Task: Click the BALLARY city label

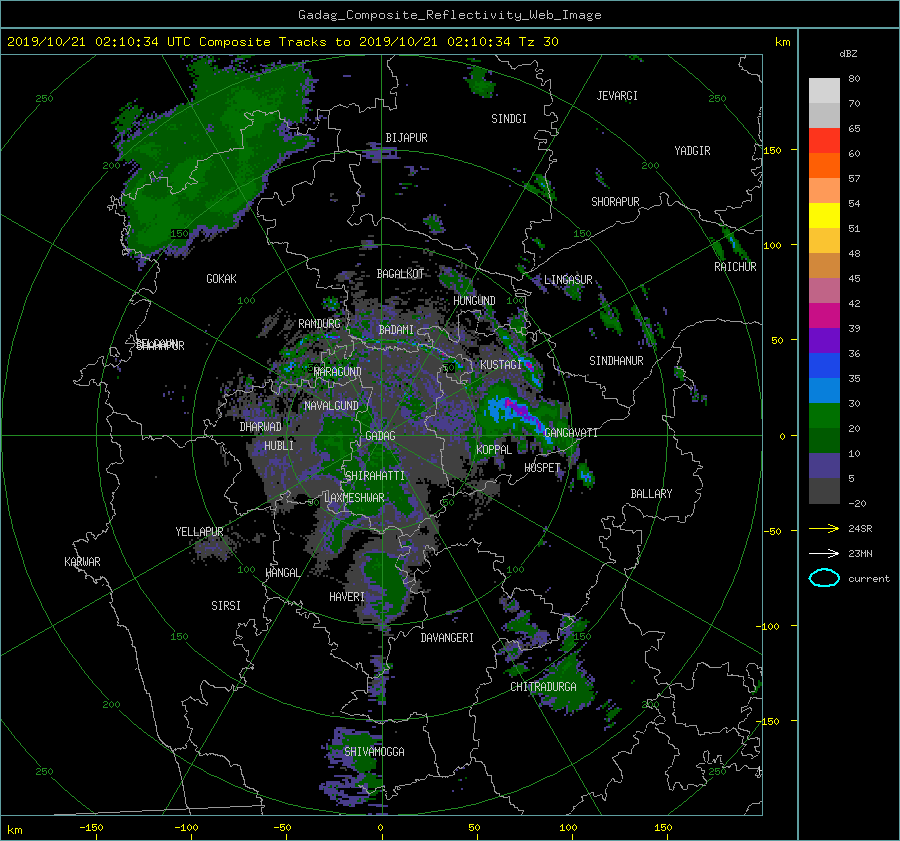Action: click(x=651, y=494)
